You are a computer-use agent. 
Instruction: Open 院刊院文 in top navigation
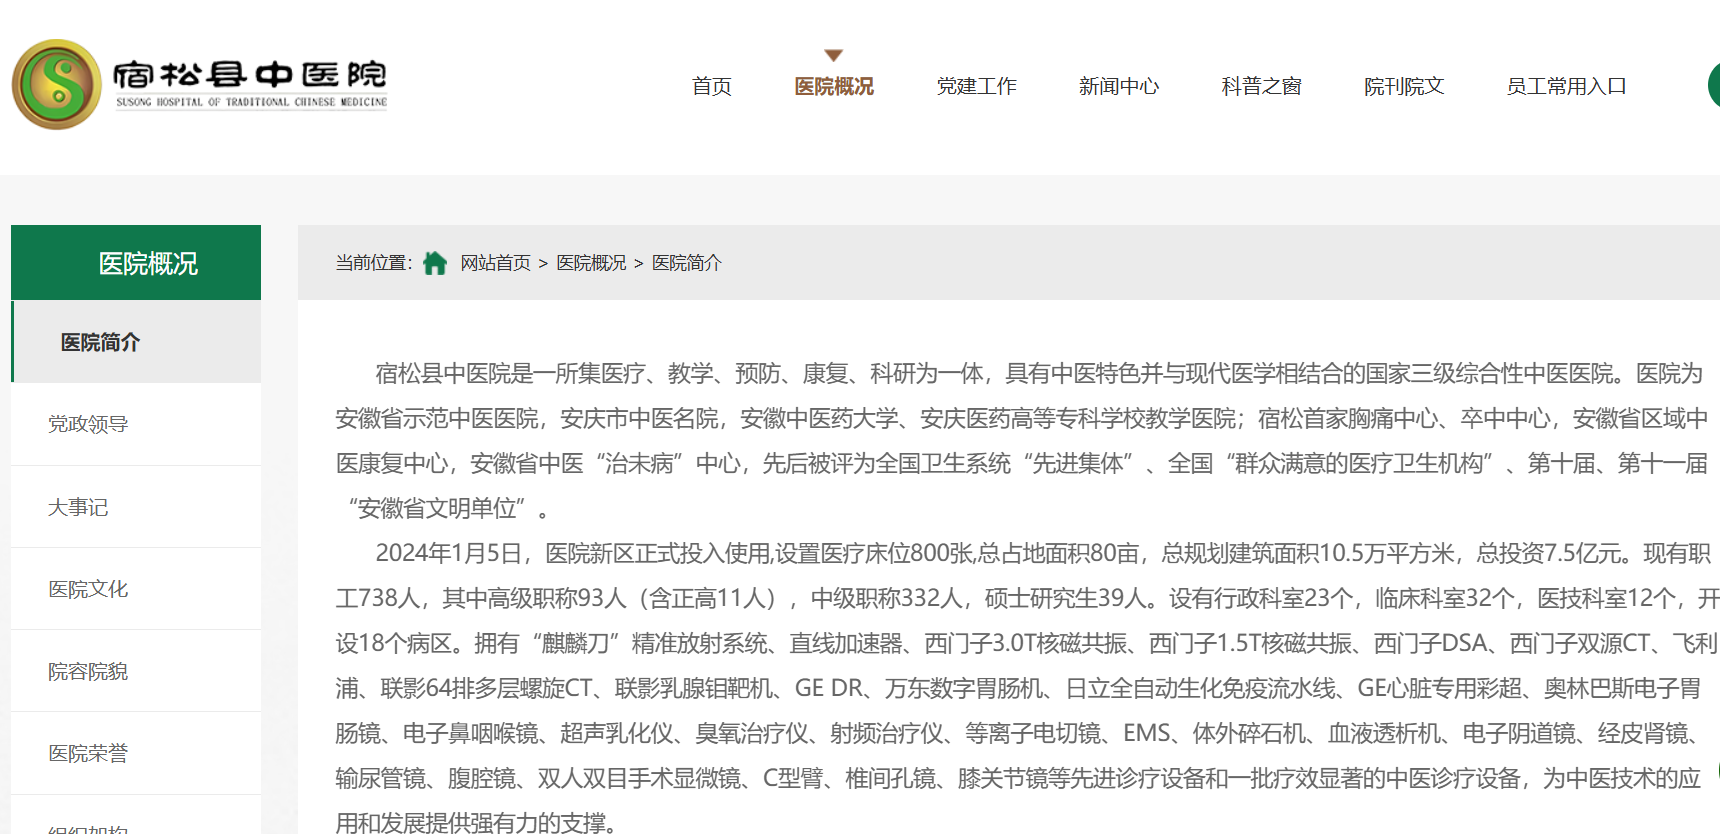pos(1404,87)
